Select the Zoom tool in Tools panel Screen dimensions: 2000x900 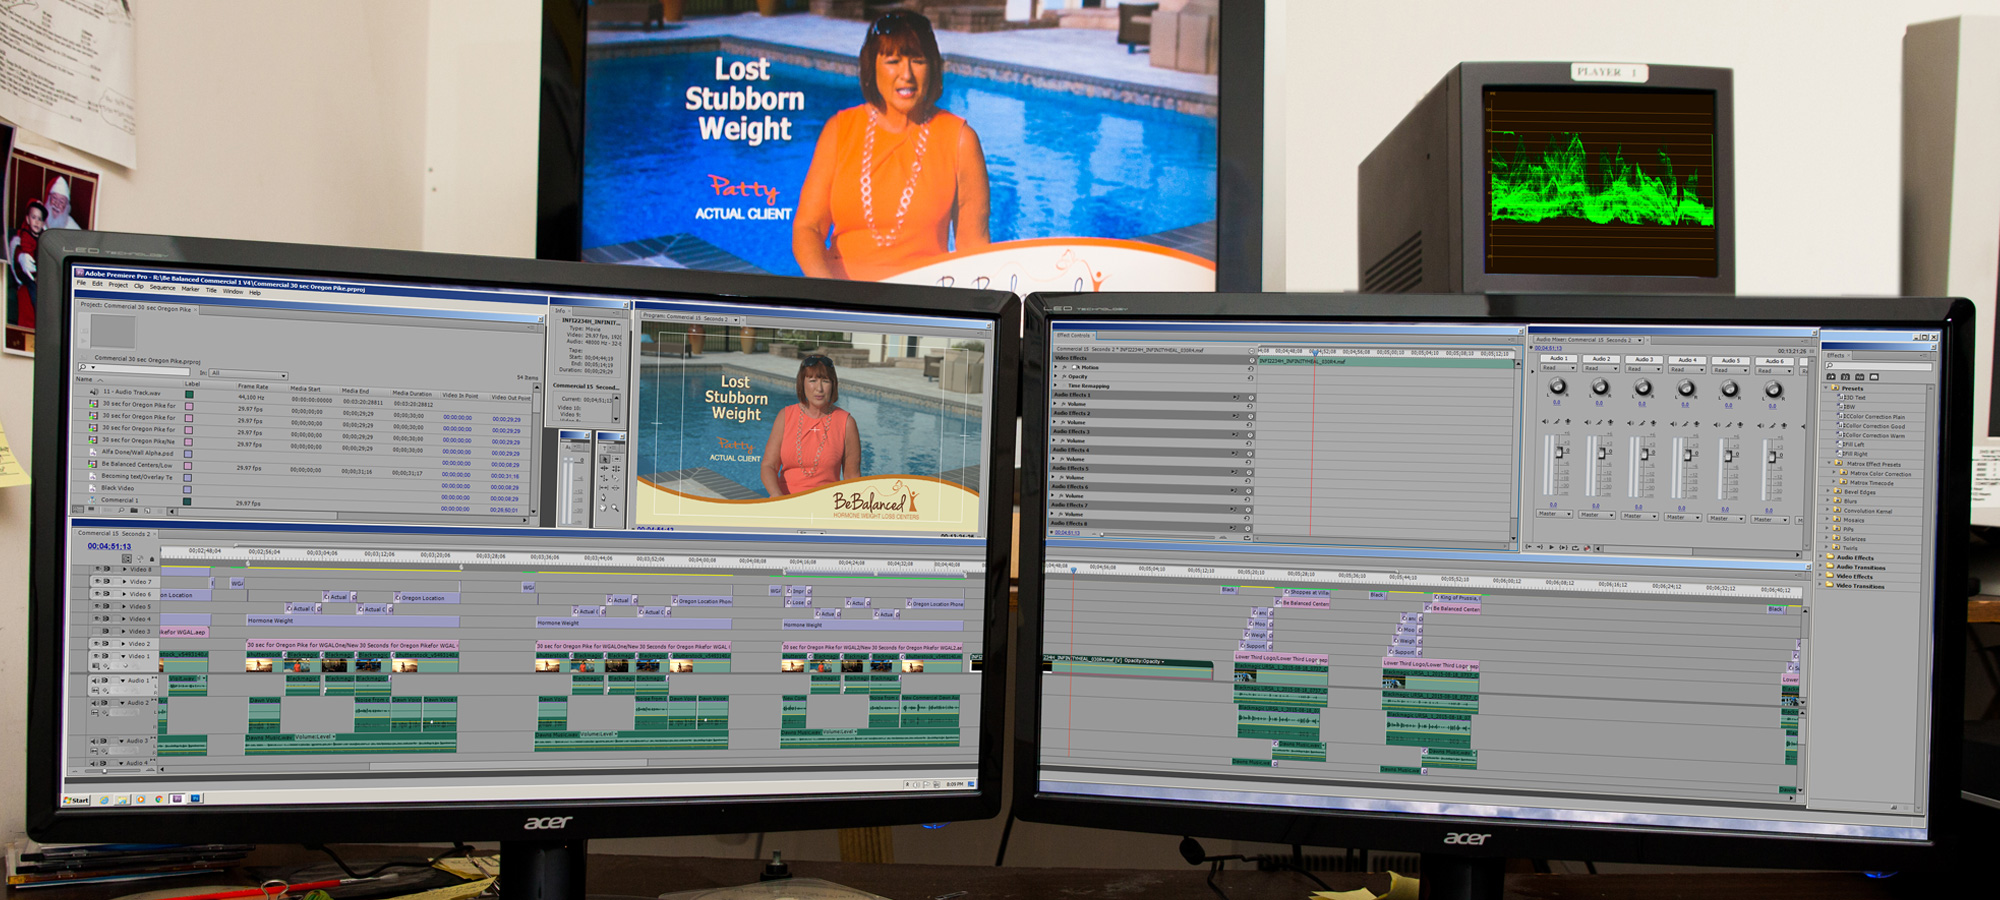[615, 508]
